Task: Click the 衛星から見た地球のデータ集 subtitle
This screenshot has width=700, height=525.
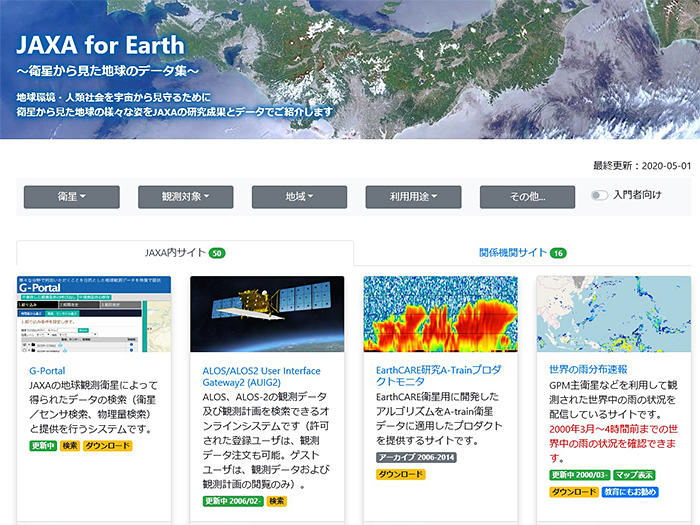Action: 108,71
